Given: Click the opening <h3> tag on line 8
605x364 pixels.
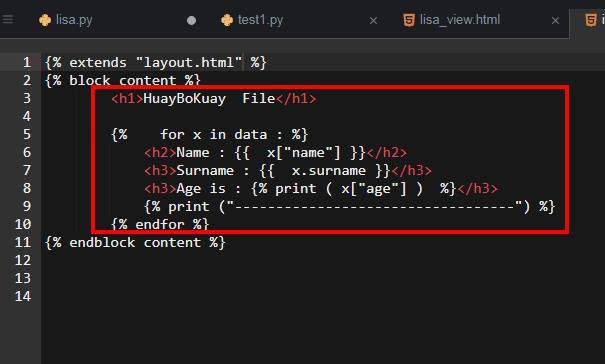Looking at the screenshot, I should [160, 189].
